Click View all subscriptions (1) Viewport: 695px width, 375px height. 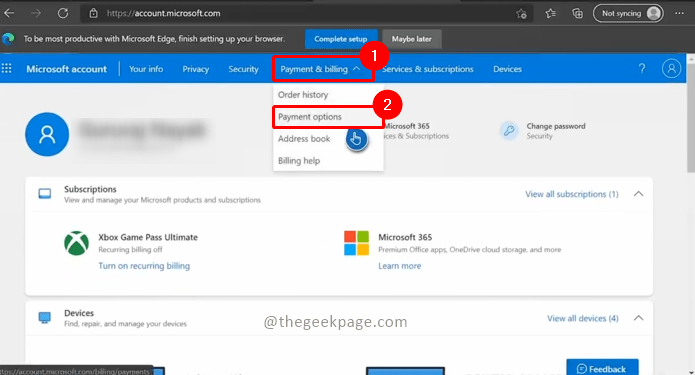click(x=572, y=194)
